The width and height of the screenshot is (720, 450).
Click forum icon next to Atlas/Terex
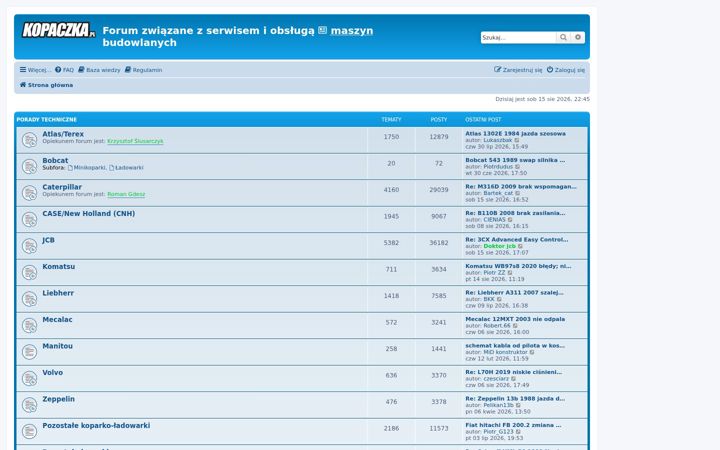click(x=29, y=140)
